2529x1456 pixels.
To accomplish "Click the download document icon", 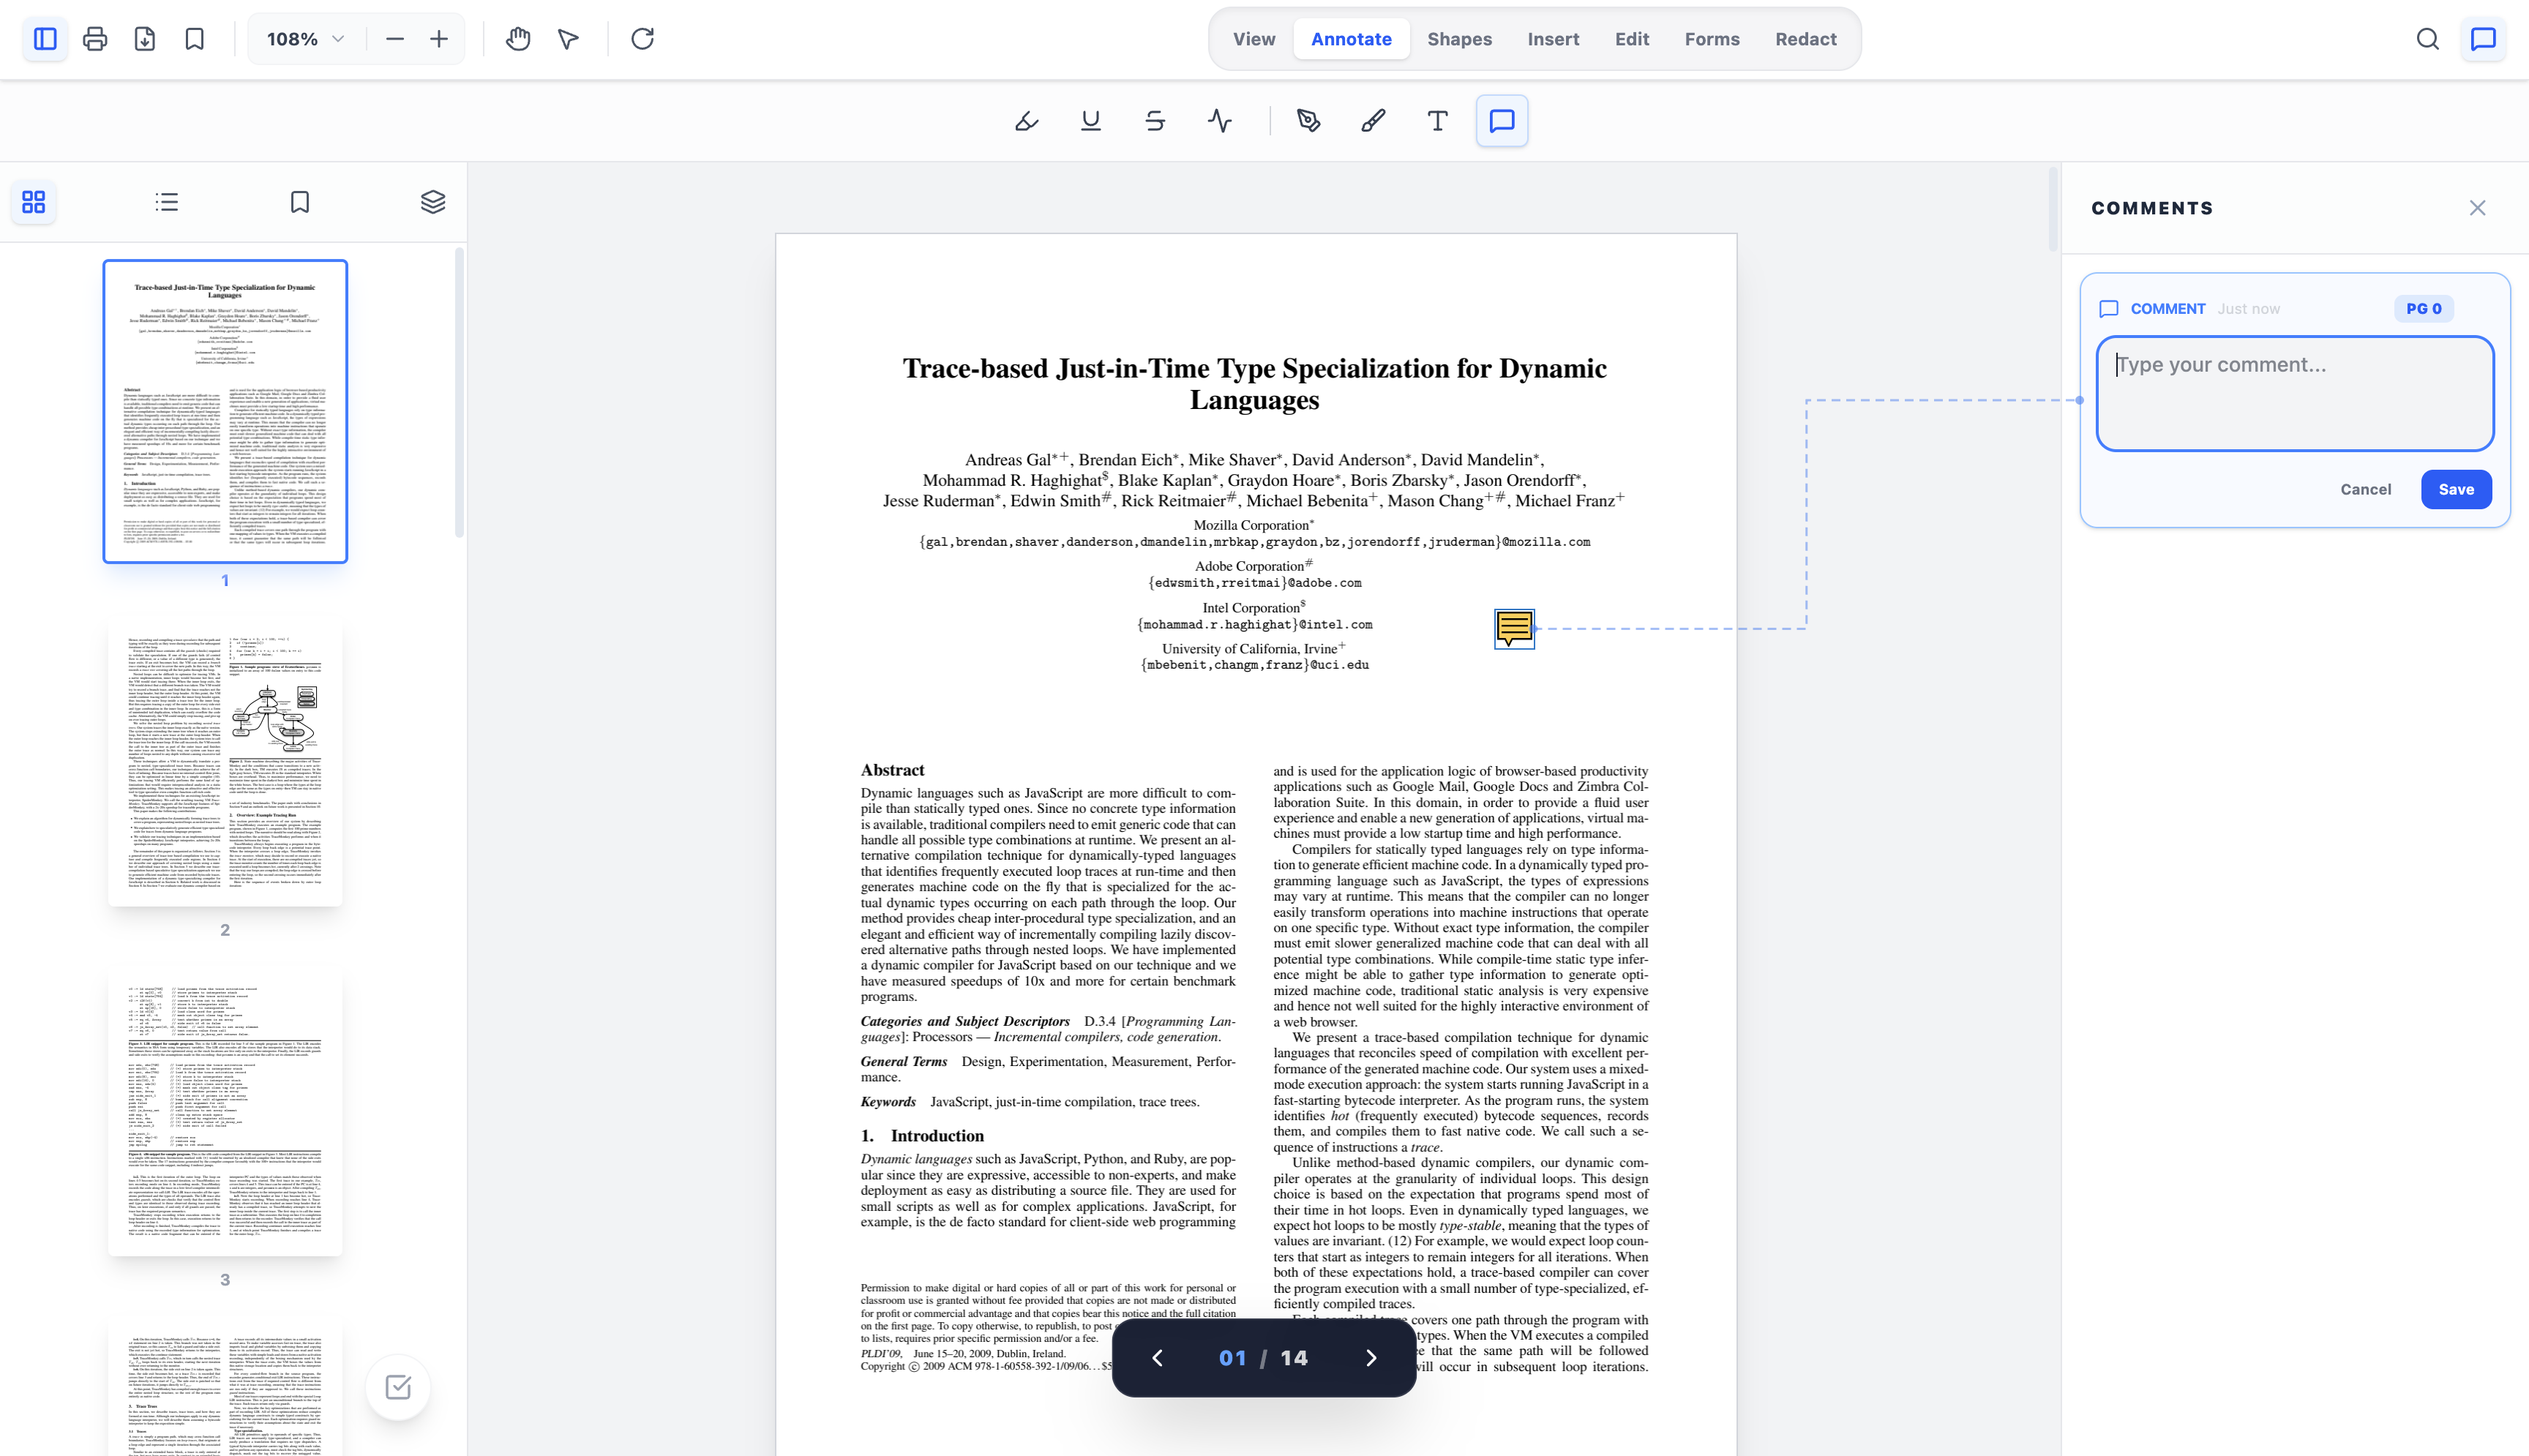I will (x=145, y=39).
